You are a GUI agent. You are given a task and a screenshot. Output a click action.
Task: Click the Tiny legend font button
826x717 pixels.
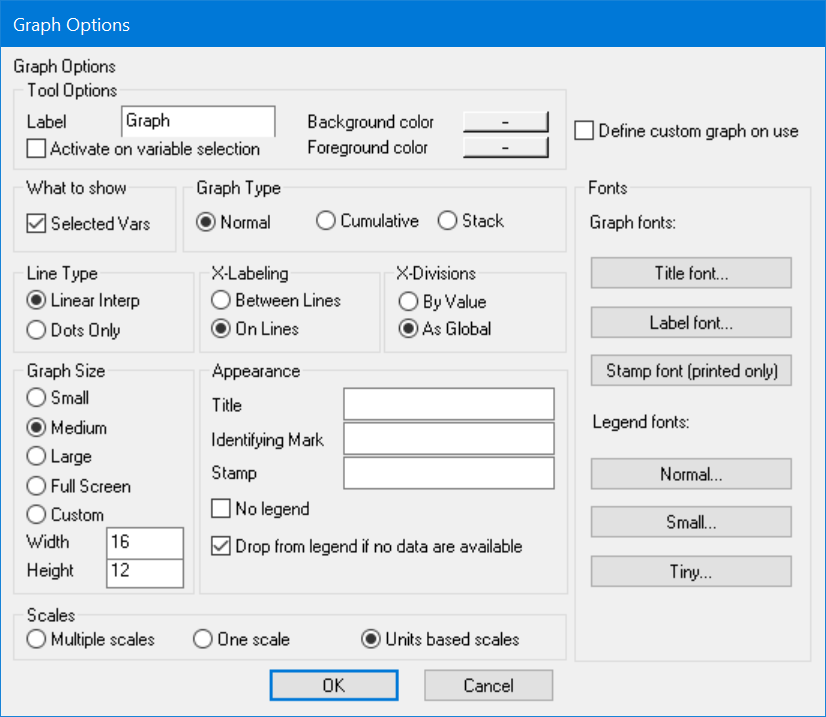pyautogui.click(x=690, y=571)
